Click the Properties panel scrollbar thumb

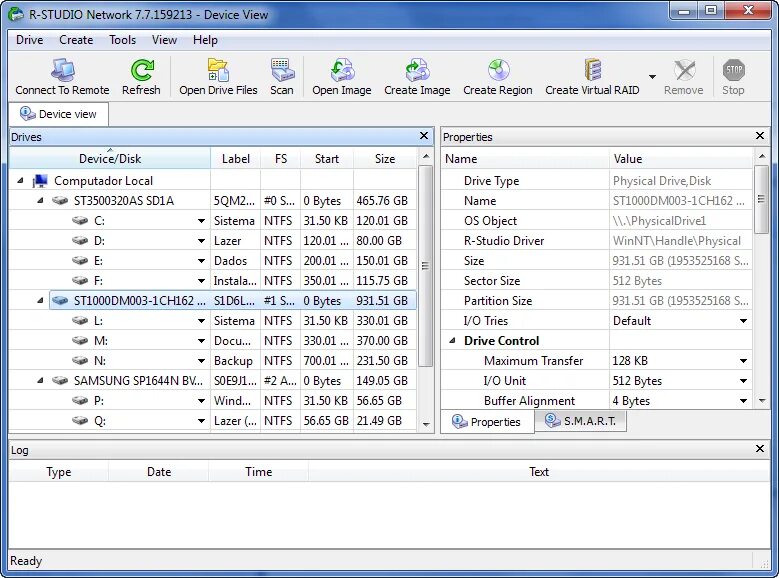[x=761, y=199]
